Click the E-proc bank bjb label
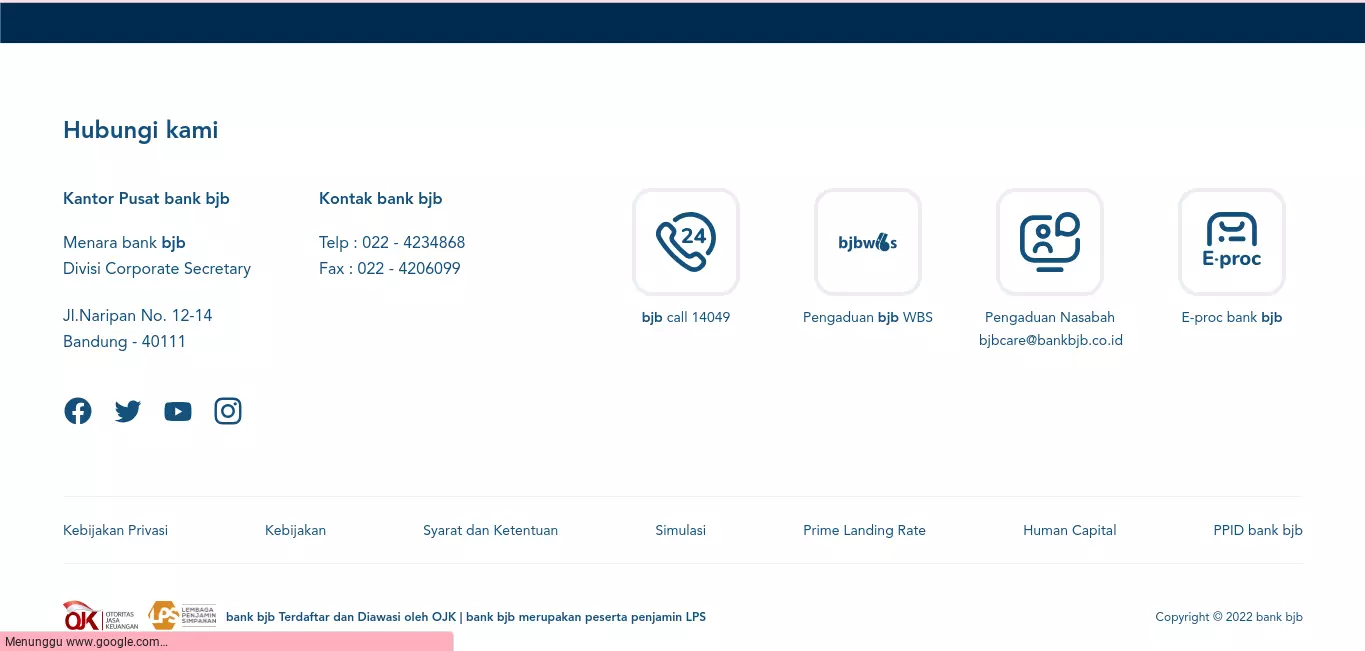The height and width of the screenshot is (651, 1365). (x=1232, y=317)
